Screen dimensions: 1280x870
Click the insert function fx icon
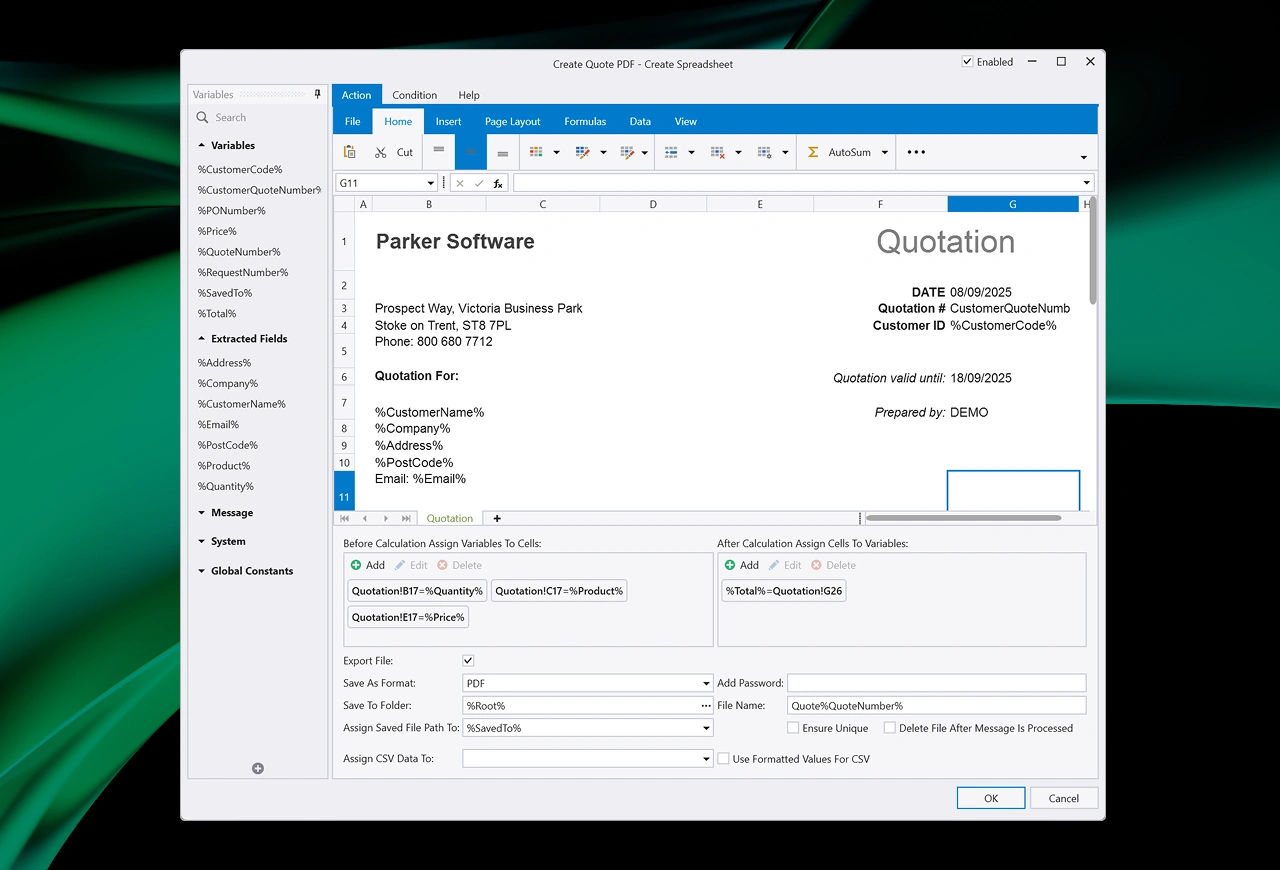498,183
